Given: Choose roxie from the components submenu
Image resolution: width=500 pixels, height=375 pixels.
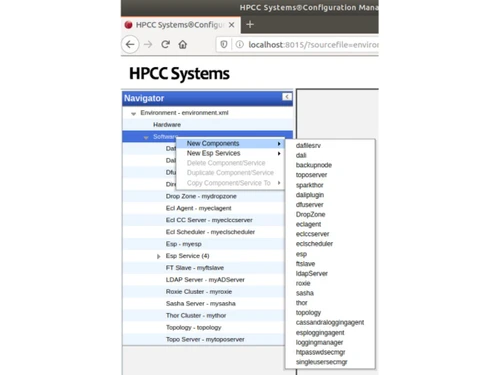Looking at the screenshot, I should (303, 283).
